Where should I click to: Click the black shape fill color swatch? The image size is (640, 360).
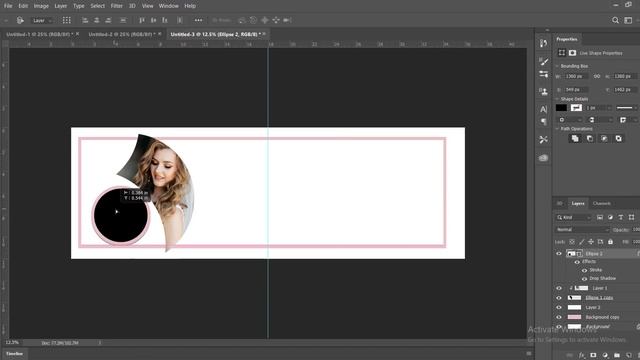point(561,108)
